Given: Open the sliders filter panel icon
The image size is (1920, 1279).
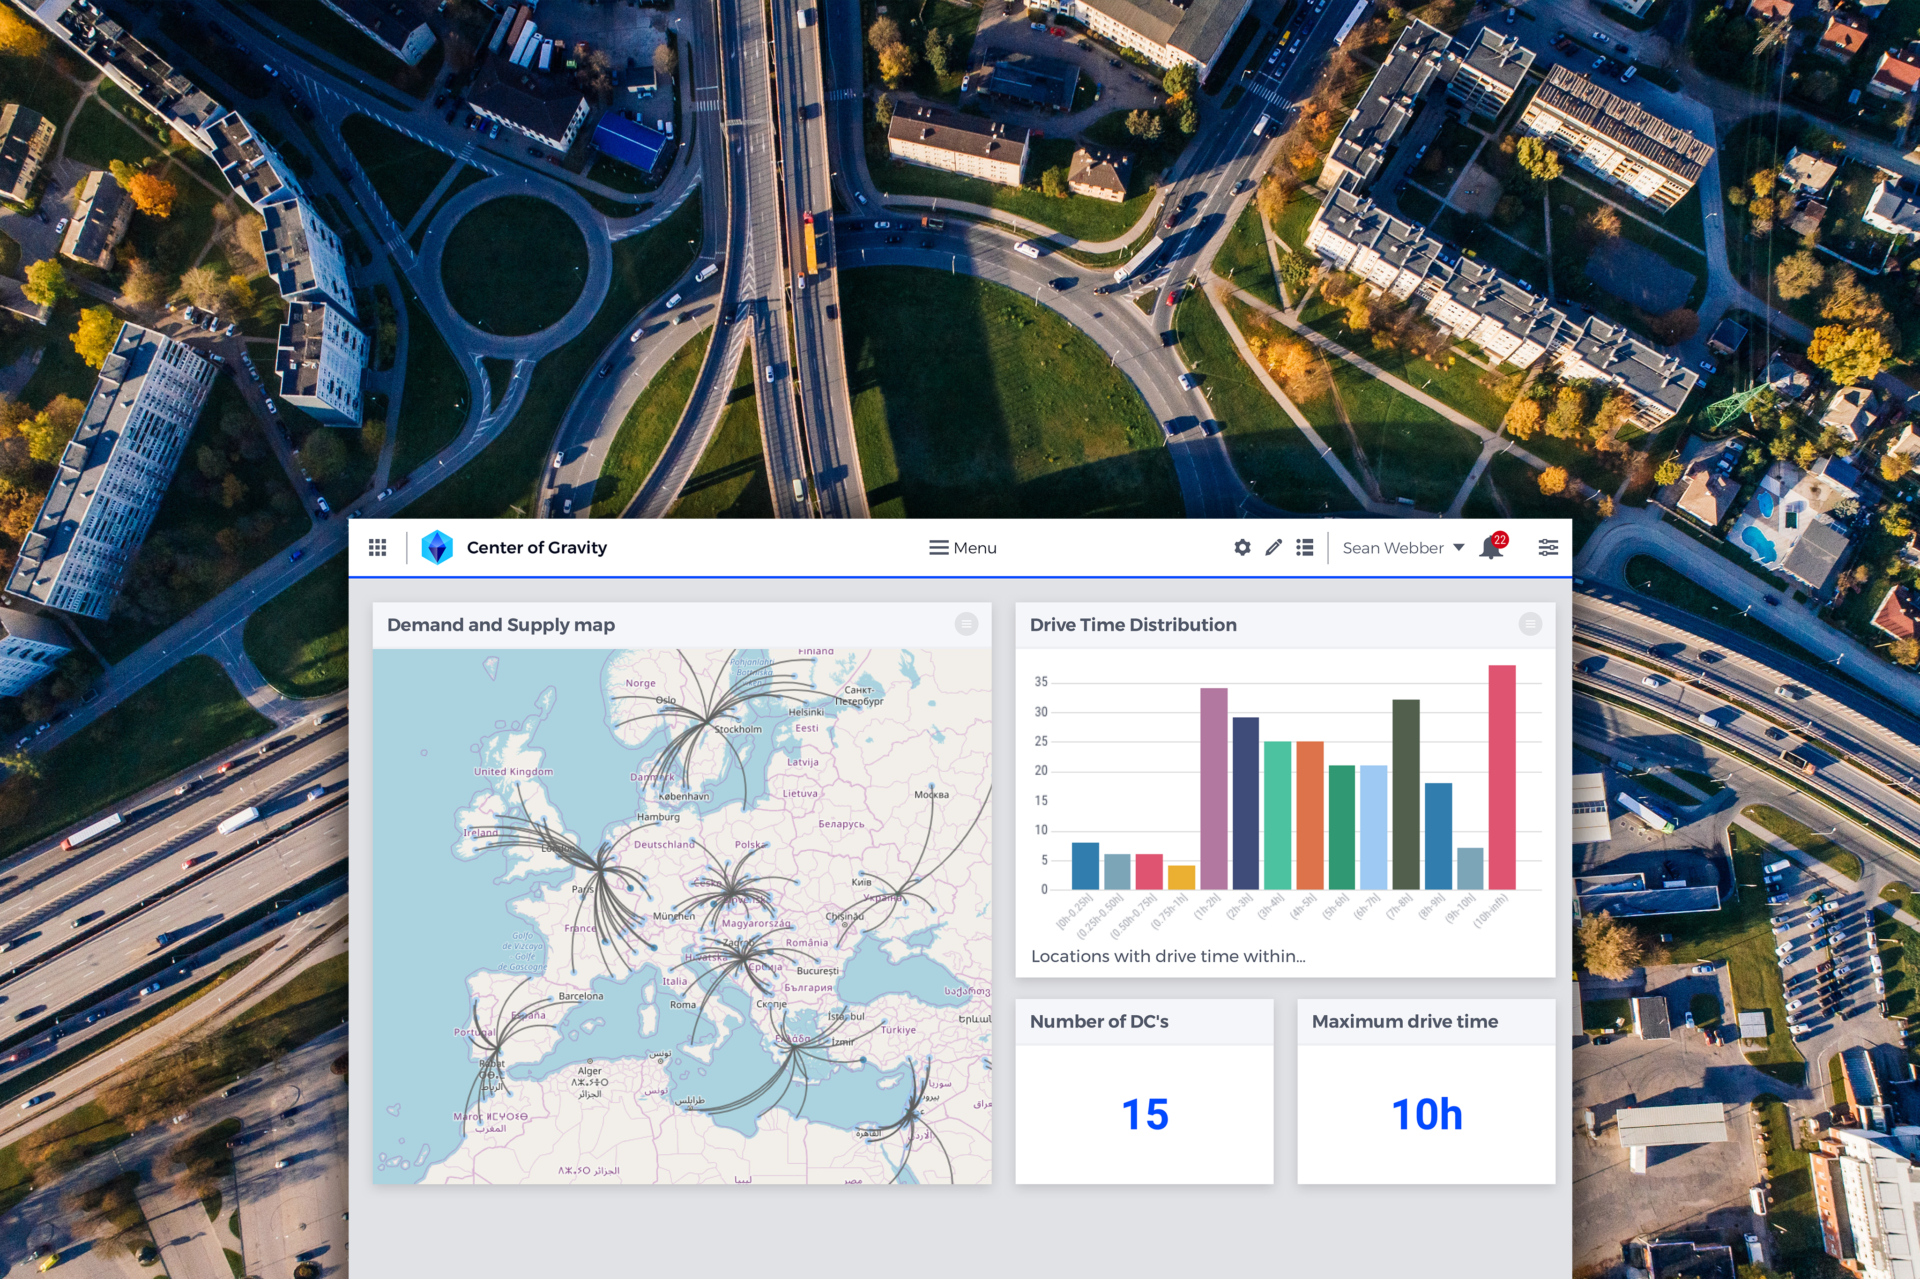Looking at the screenshot, I should point(1547,547).
